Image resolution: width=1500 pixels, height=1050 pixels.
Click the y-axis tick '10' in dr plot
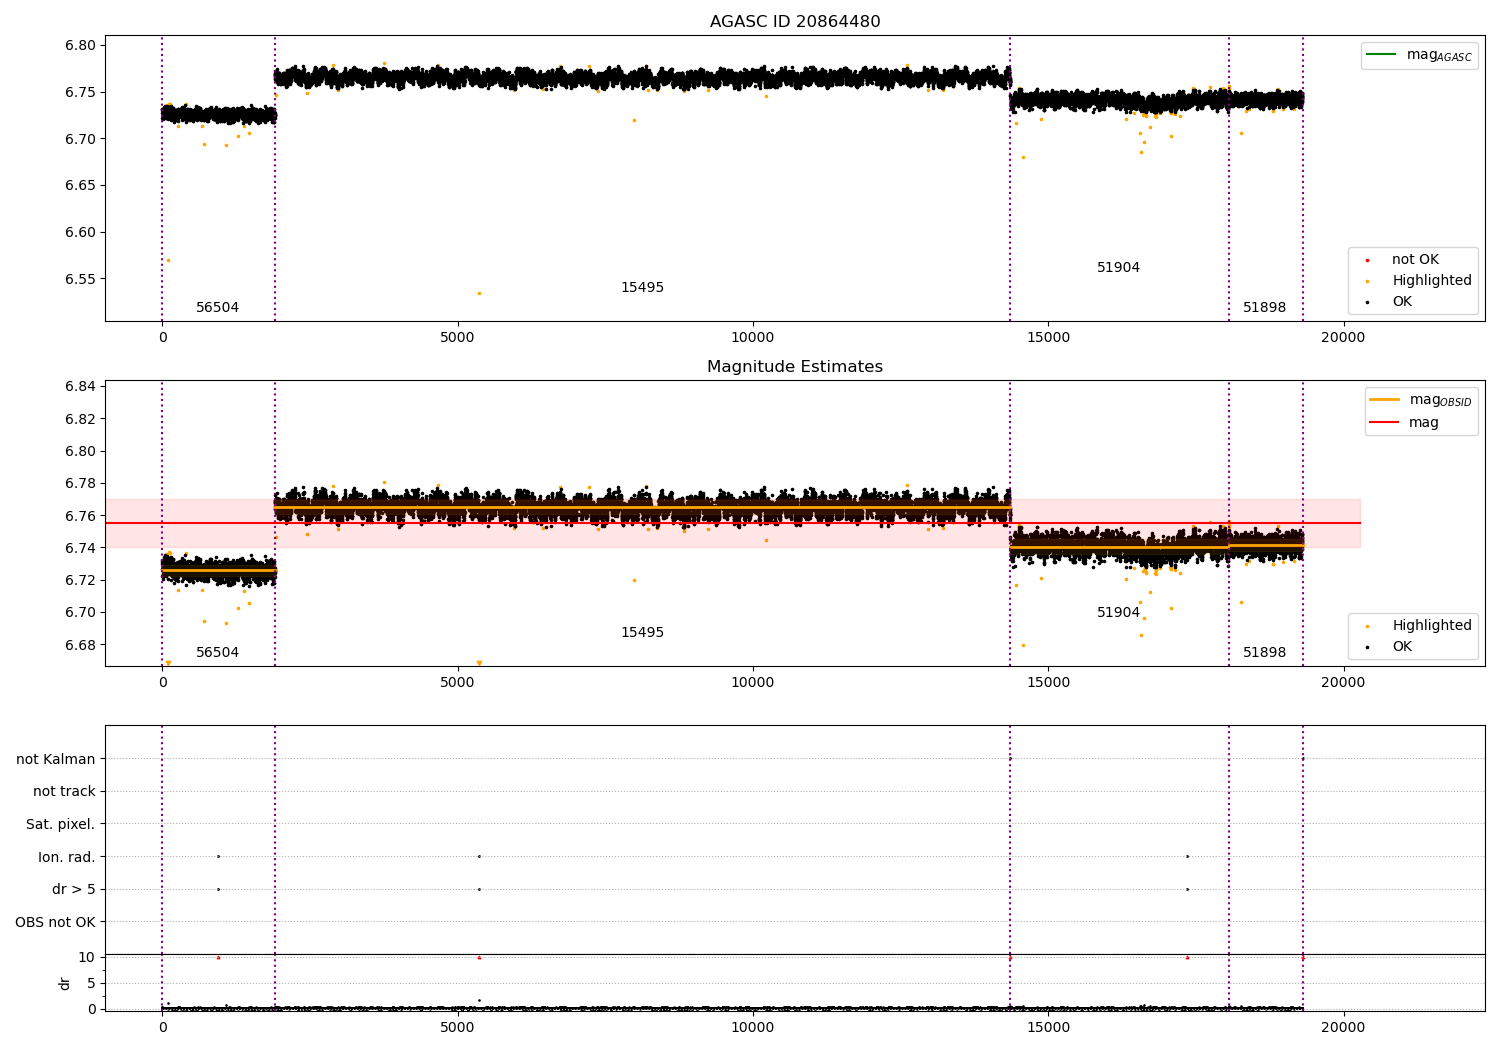pos(87,957)
